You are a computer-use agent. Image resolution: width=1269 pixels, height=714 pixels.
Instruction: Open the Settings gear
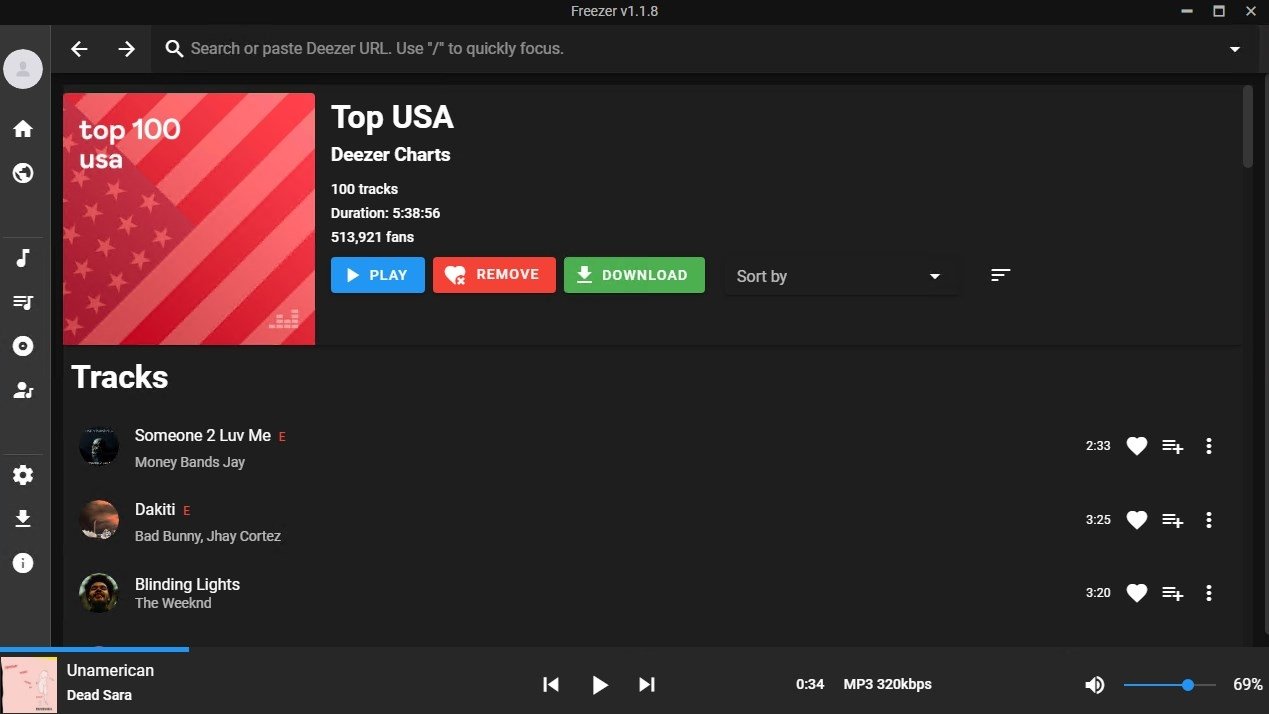(x=23, y=475)
